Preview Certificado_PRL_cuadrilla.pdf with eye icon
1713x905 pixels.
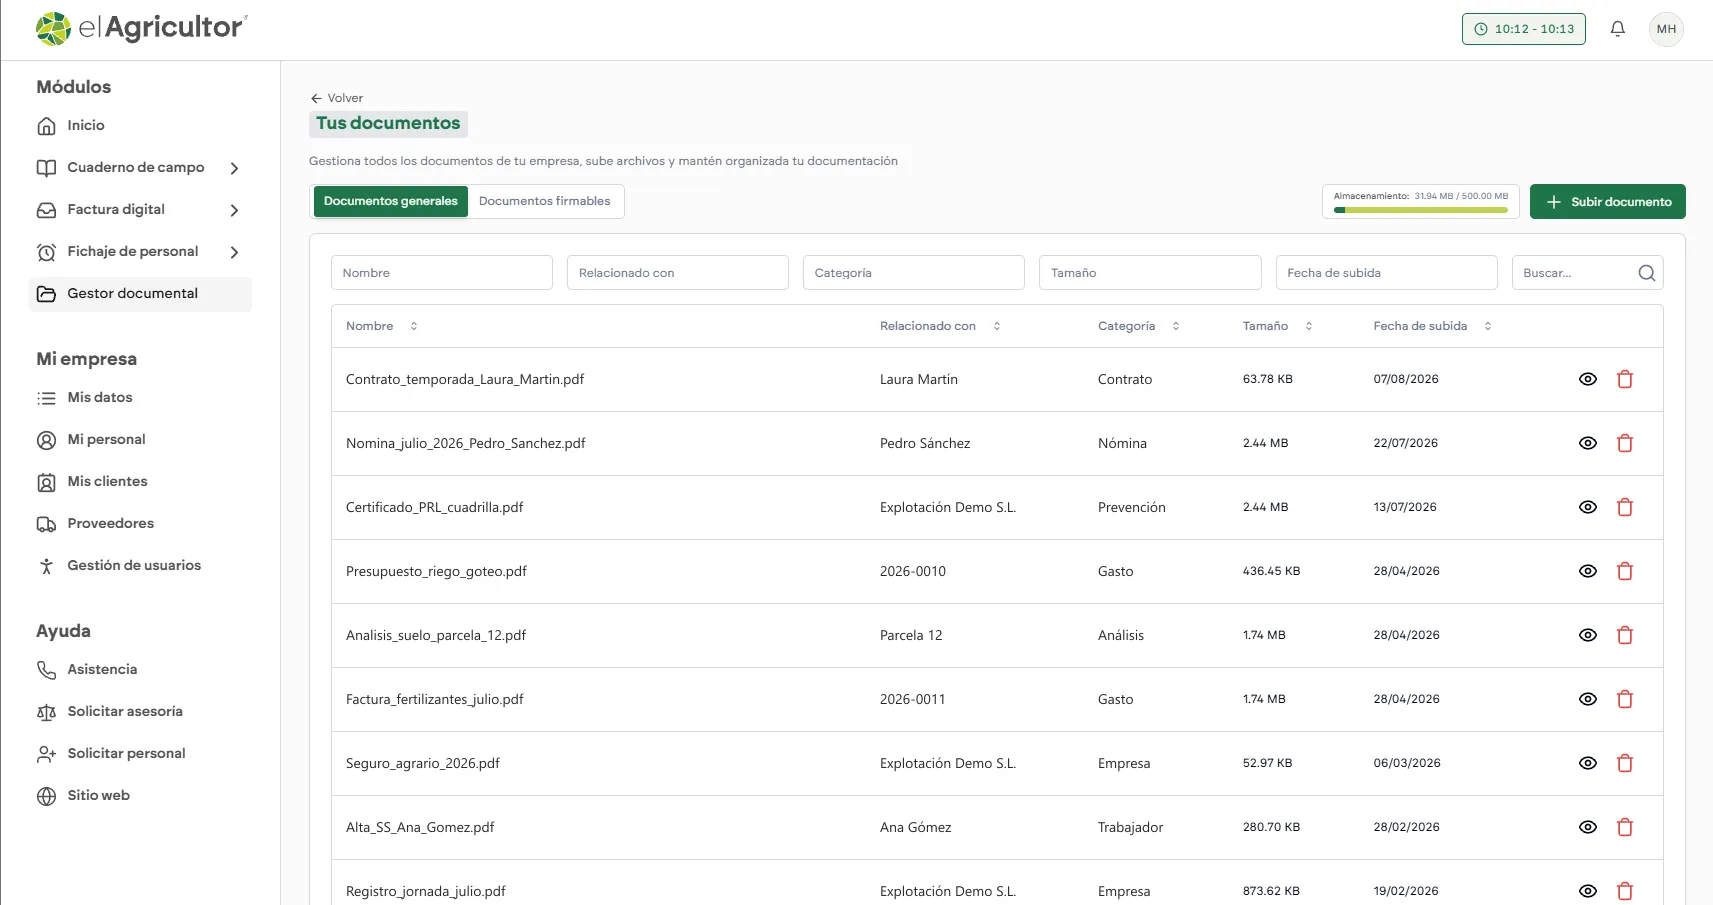tap(1588, 507)
